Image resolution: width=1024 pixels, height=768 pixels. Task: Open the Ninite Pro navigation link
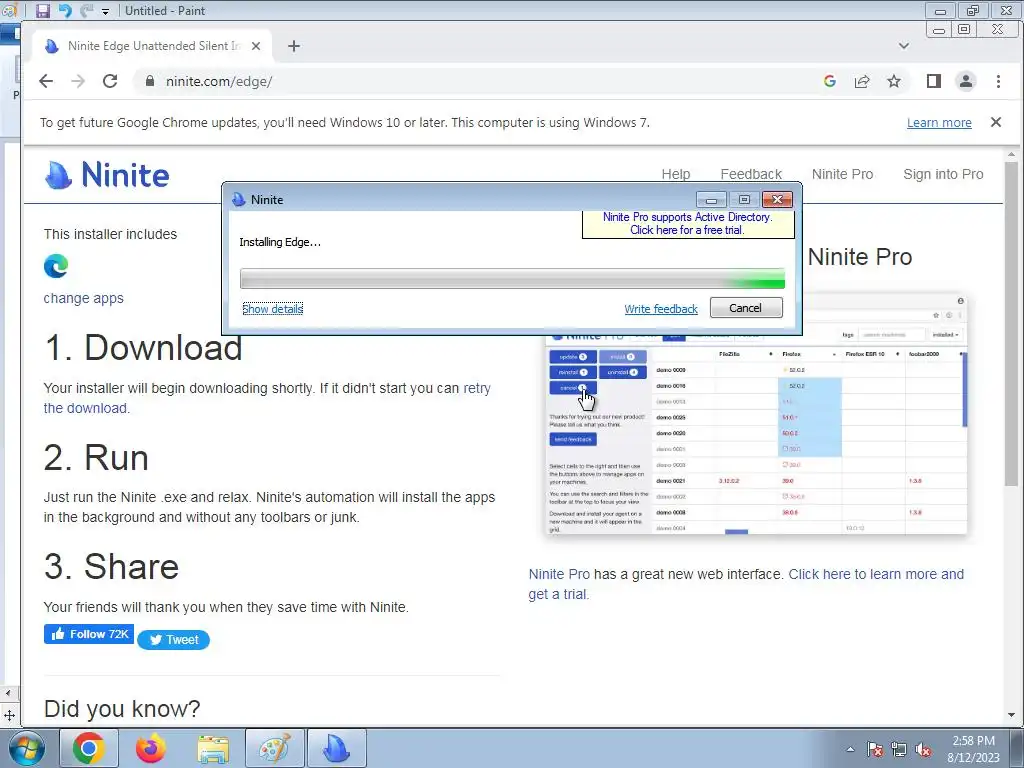click(x=842, y=174)
